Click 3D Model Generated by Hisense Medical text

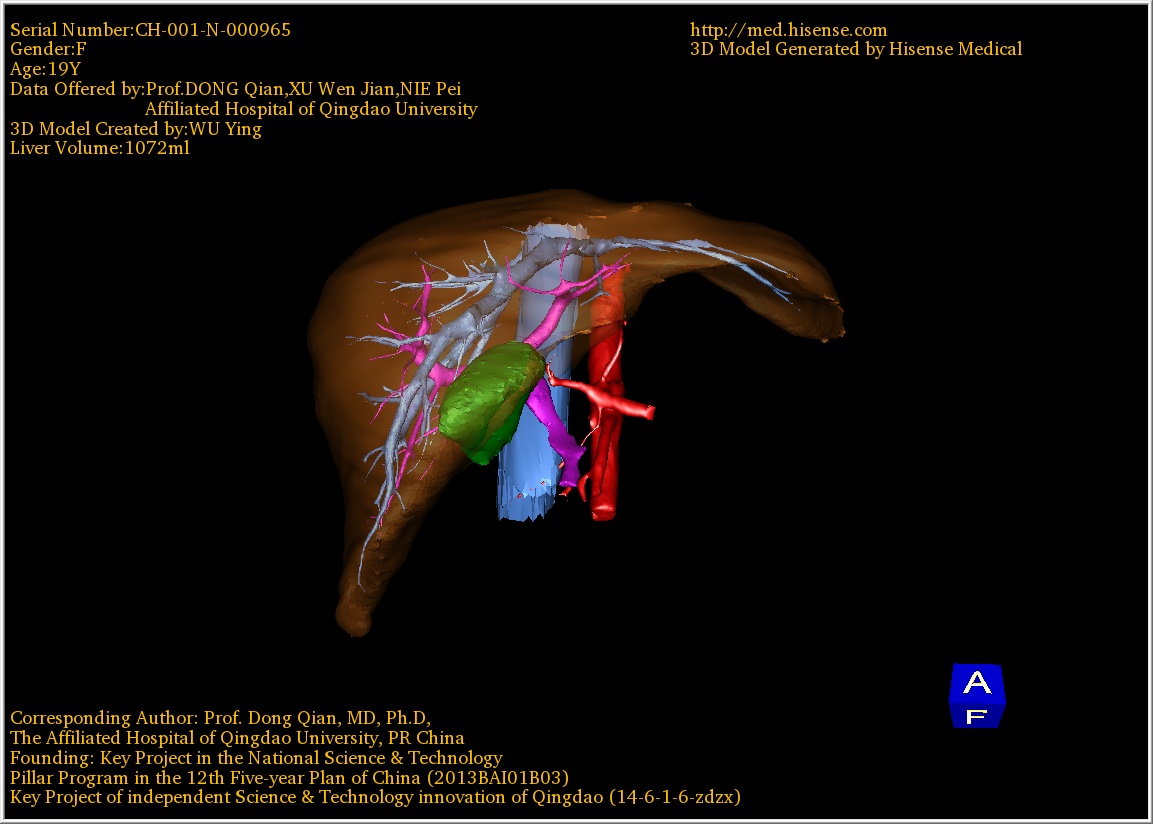coord(856,49)
